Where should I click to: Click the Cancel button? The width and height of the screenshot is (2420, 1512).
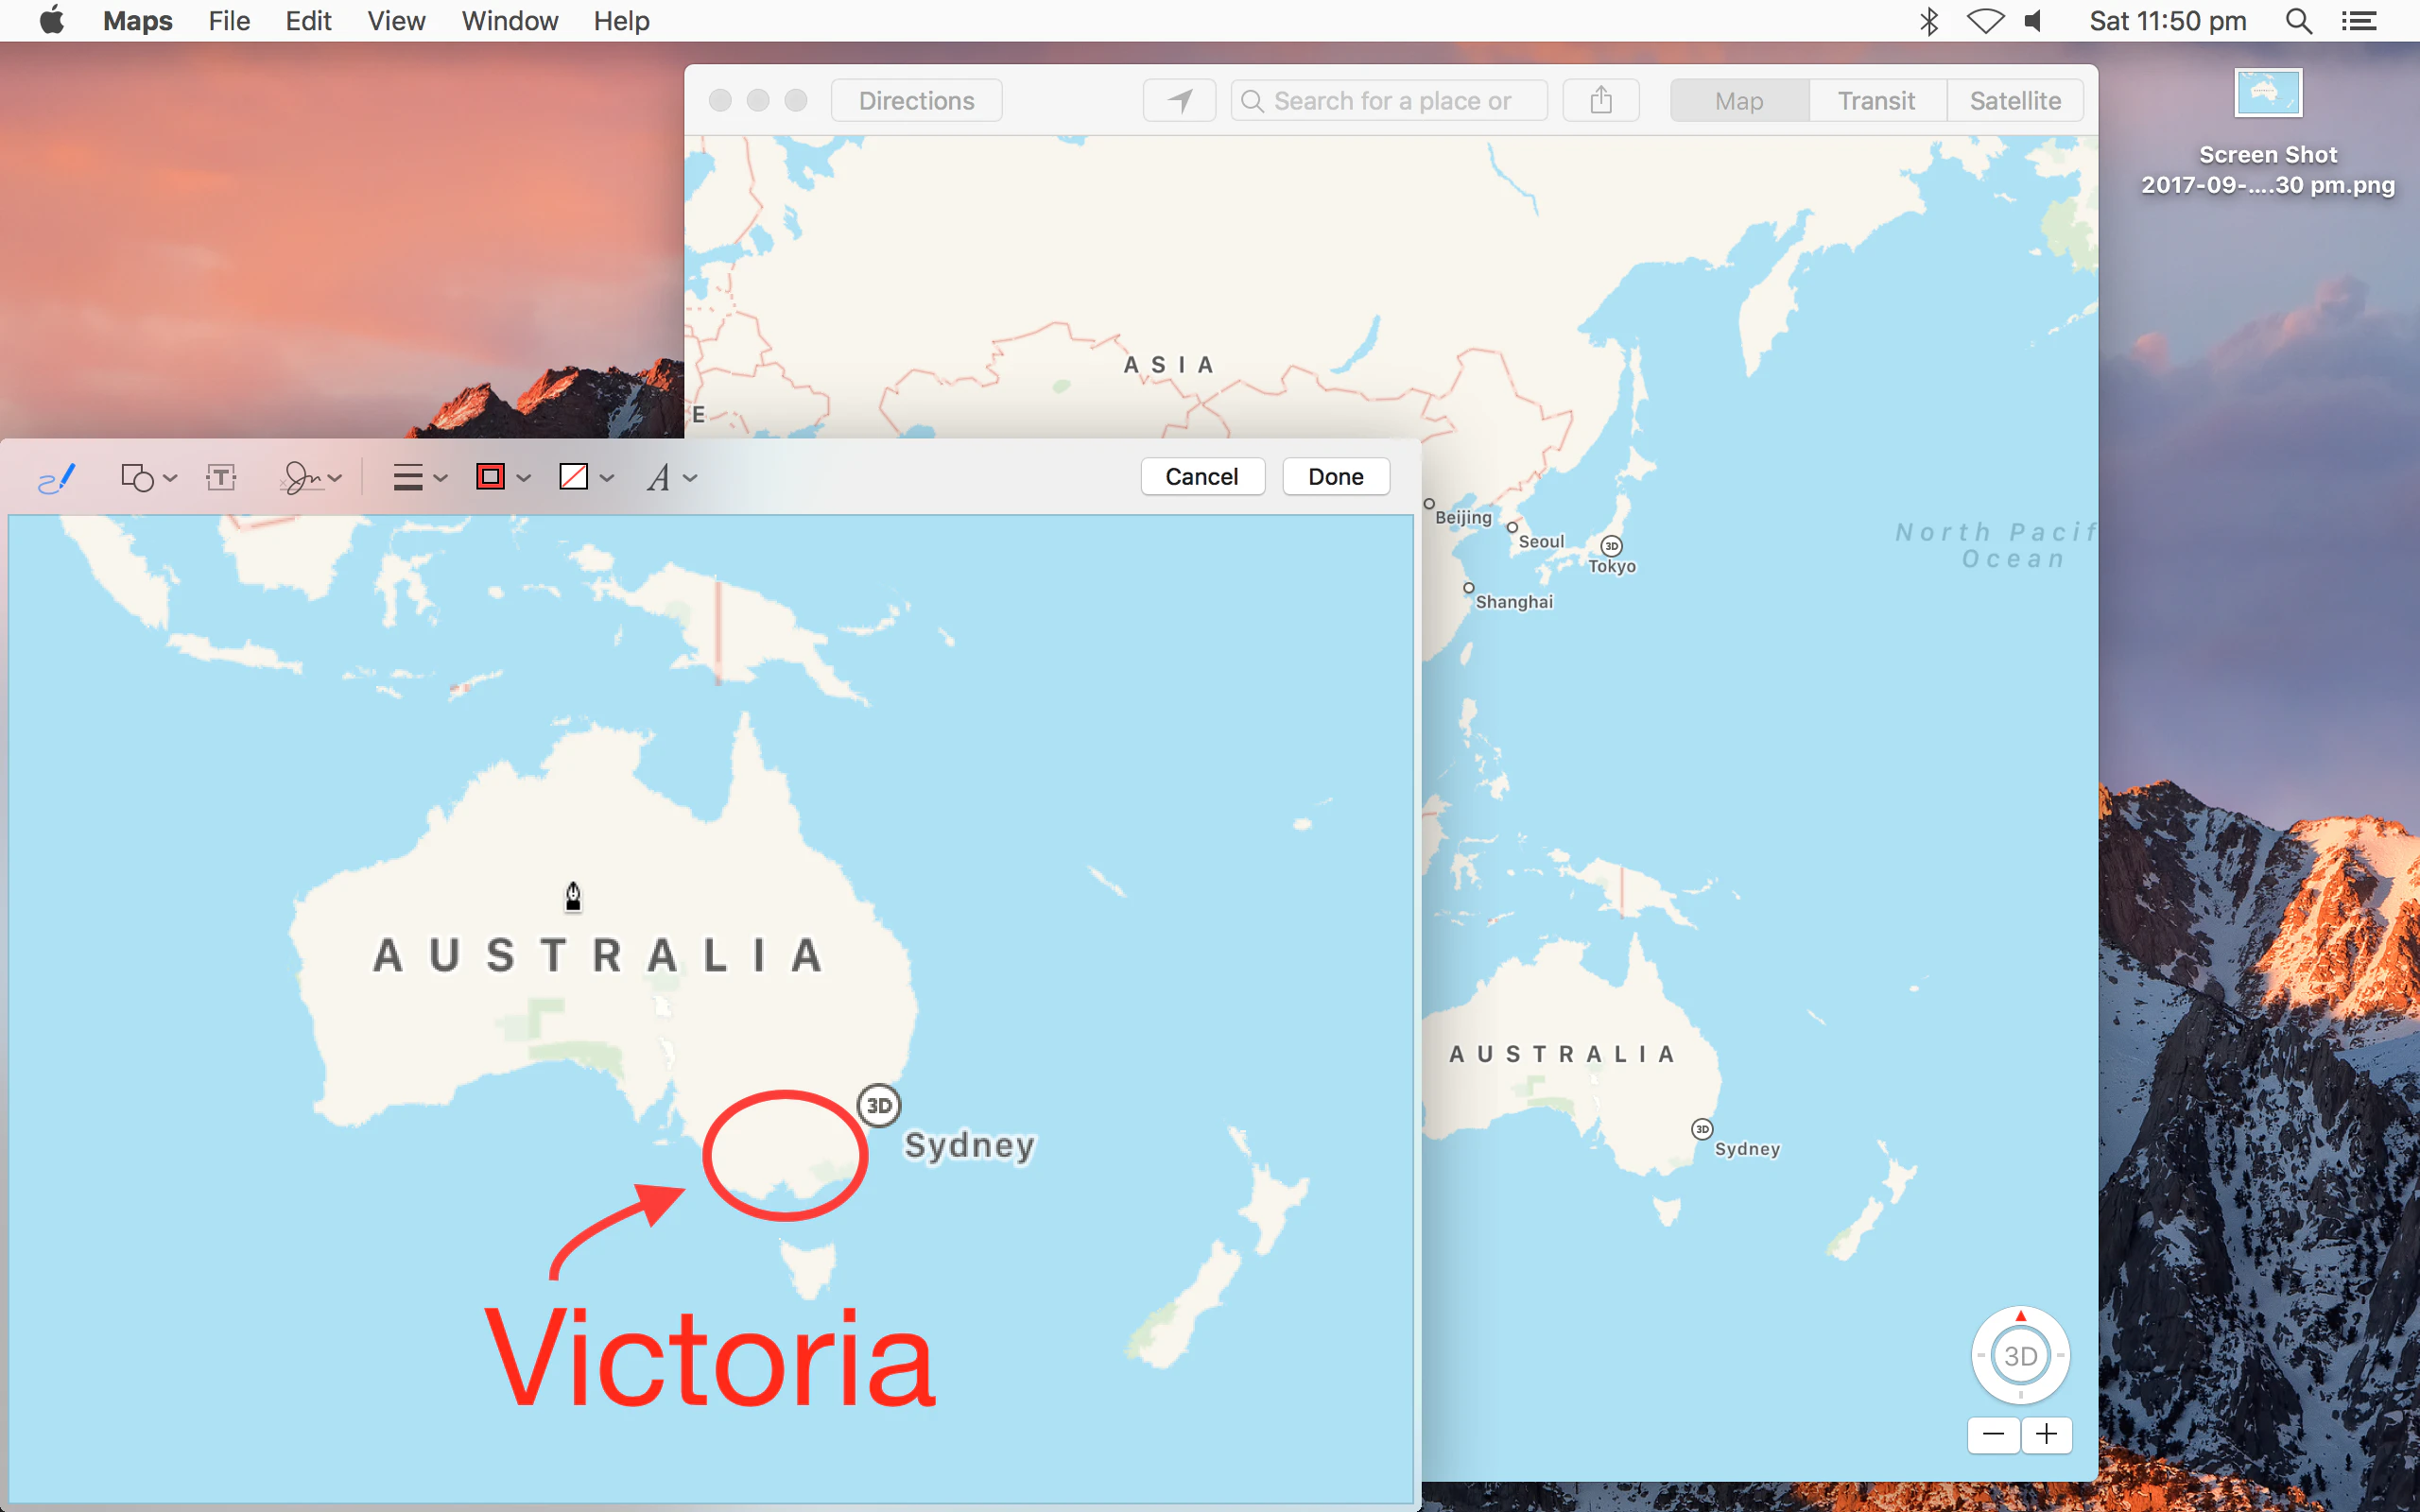(1202, 477)
